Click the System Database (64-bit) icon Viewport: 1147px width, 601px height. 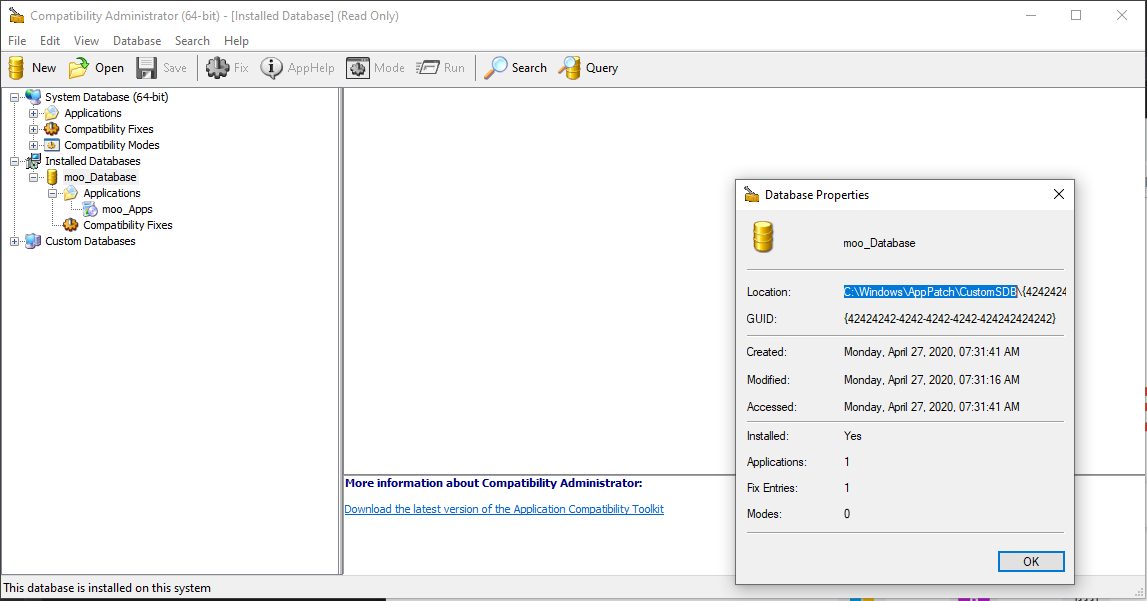[x=33, y=97]
